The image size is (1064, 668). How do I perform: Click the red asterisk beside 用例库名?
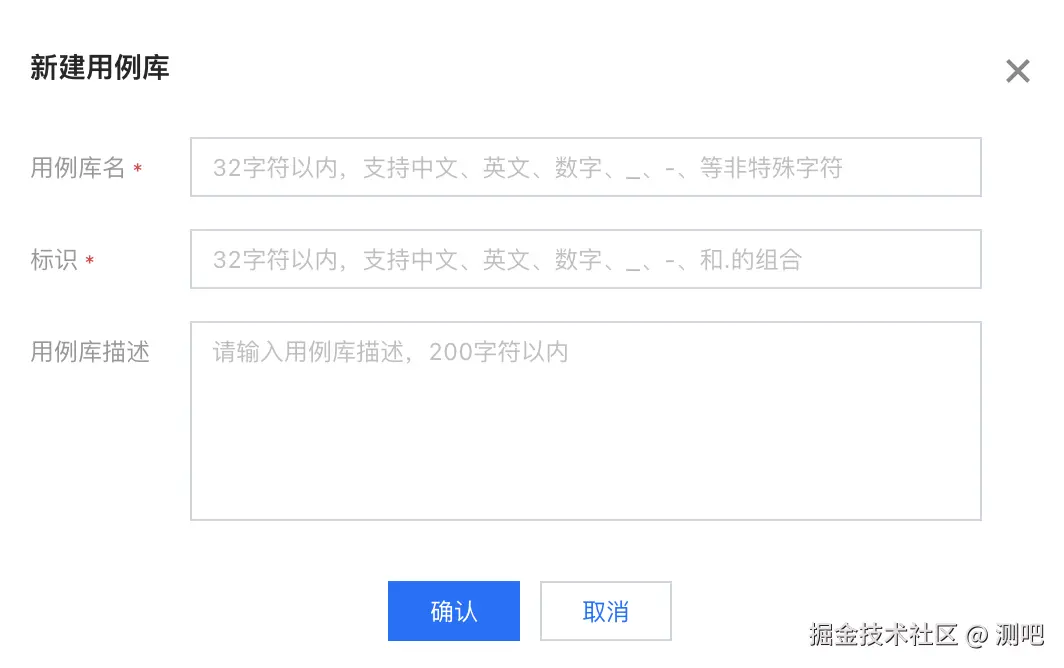click(138, 168)
